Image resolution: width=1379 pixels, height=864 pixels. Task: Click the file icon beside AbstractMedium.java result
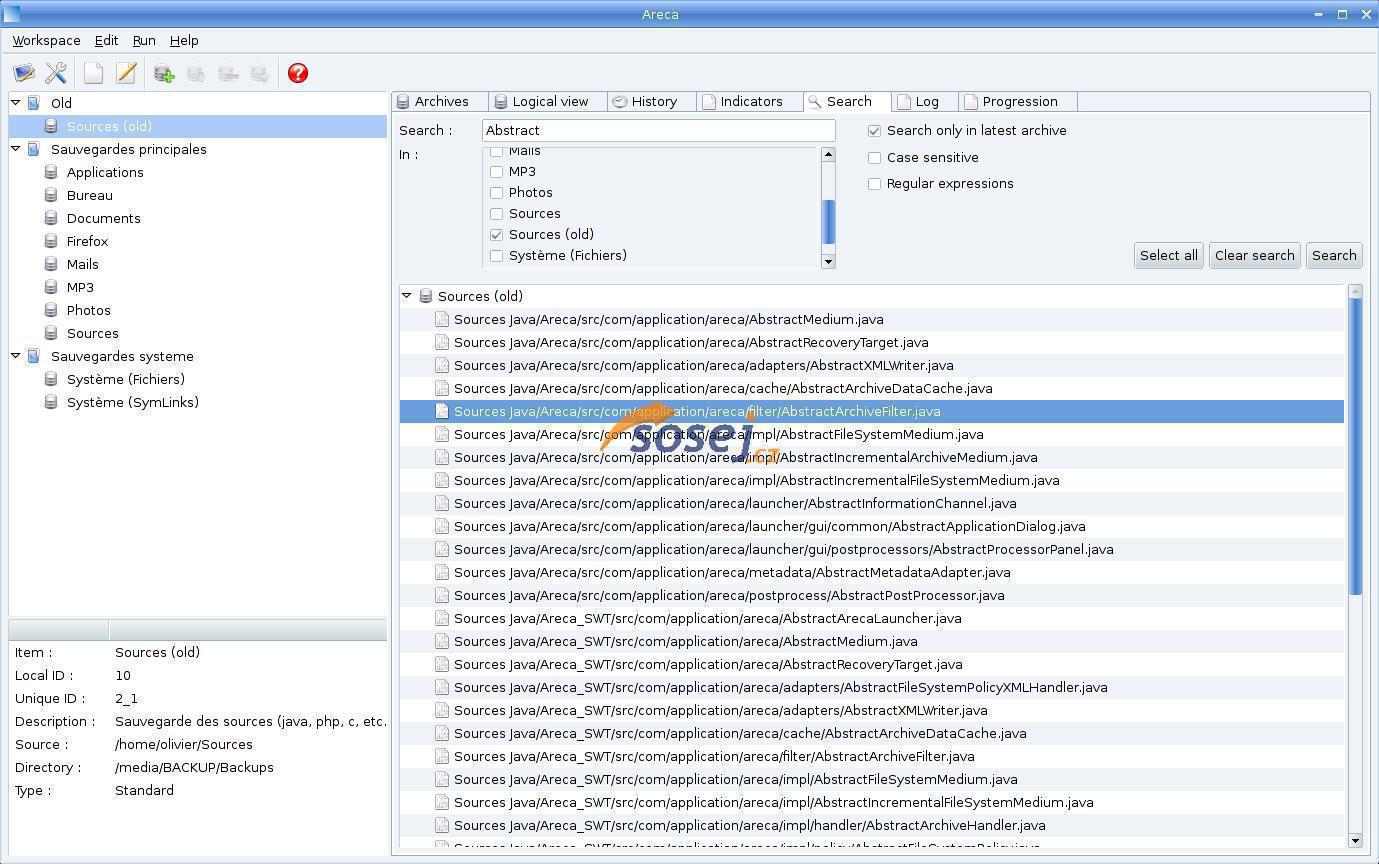(x=442, y=320)
